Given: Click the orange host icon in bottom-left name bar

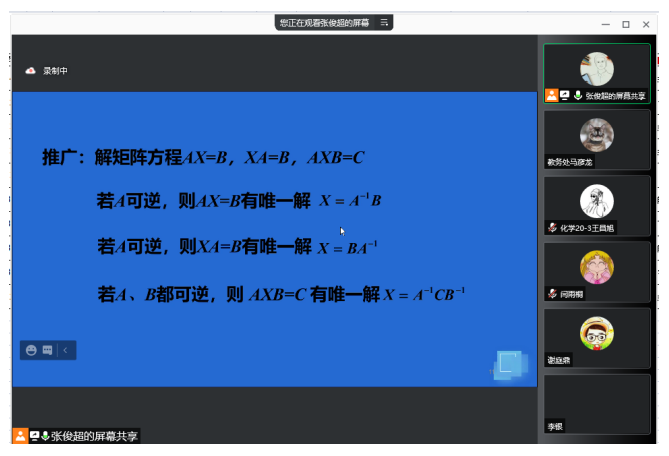Looking at the screenshot, I should 20,436.
